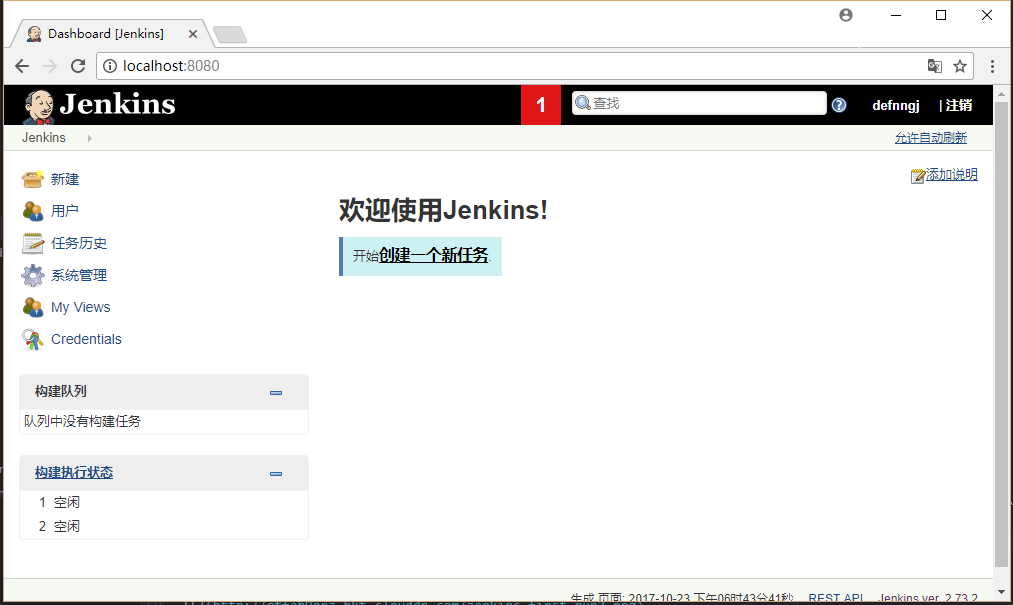Open the Chrome three-dot menu
The height and width of the screenshot is (605, 1013).
coord(992,66)
